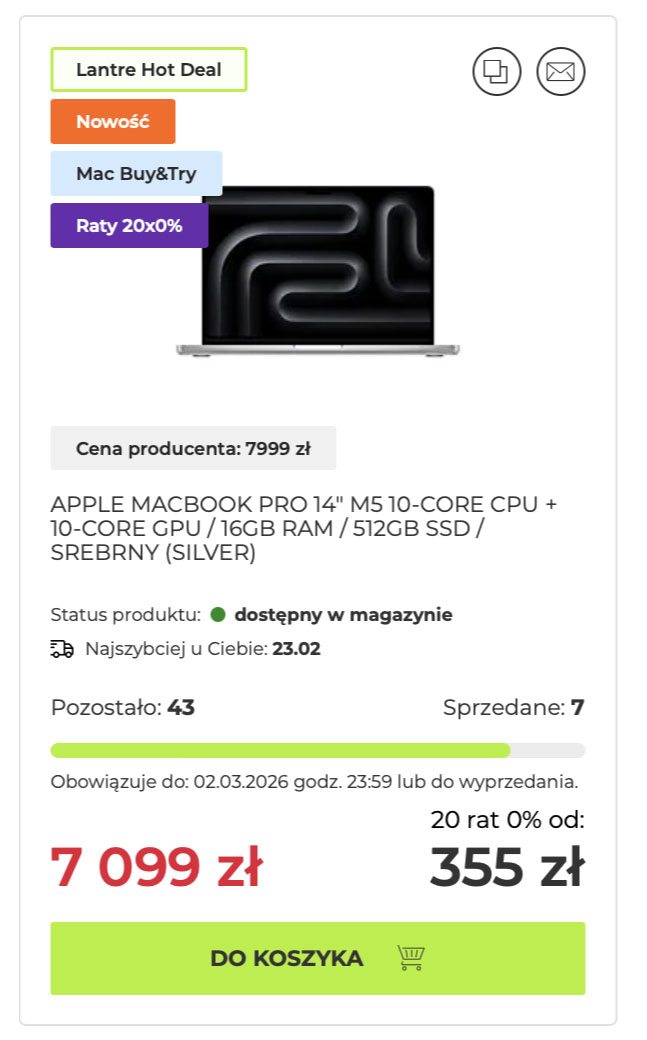
Task: Click the delivery truck icon
Action: 62,649
